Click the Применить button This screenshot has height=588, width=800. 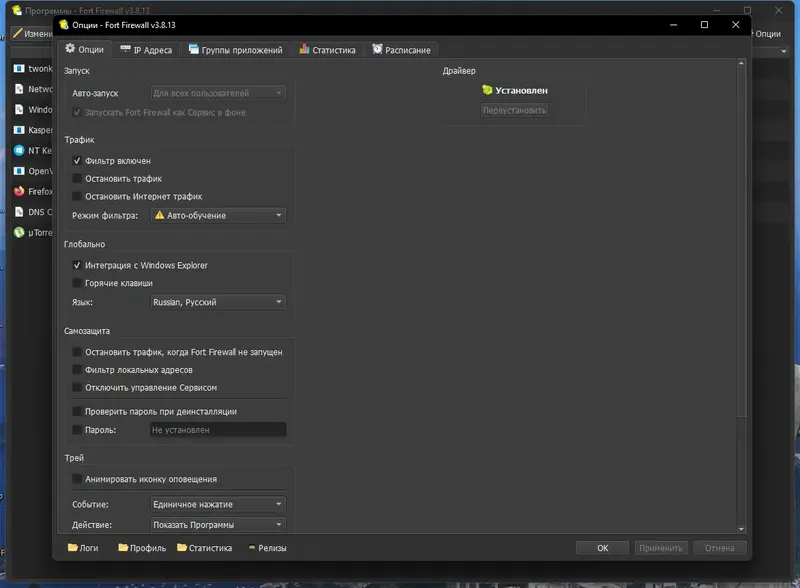pyautogui.click(x=661, y=548)
